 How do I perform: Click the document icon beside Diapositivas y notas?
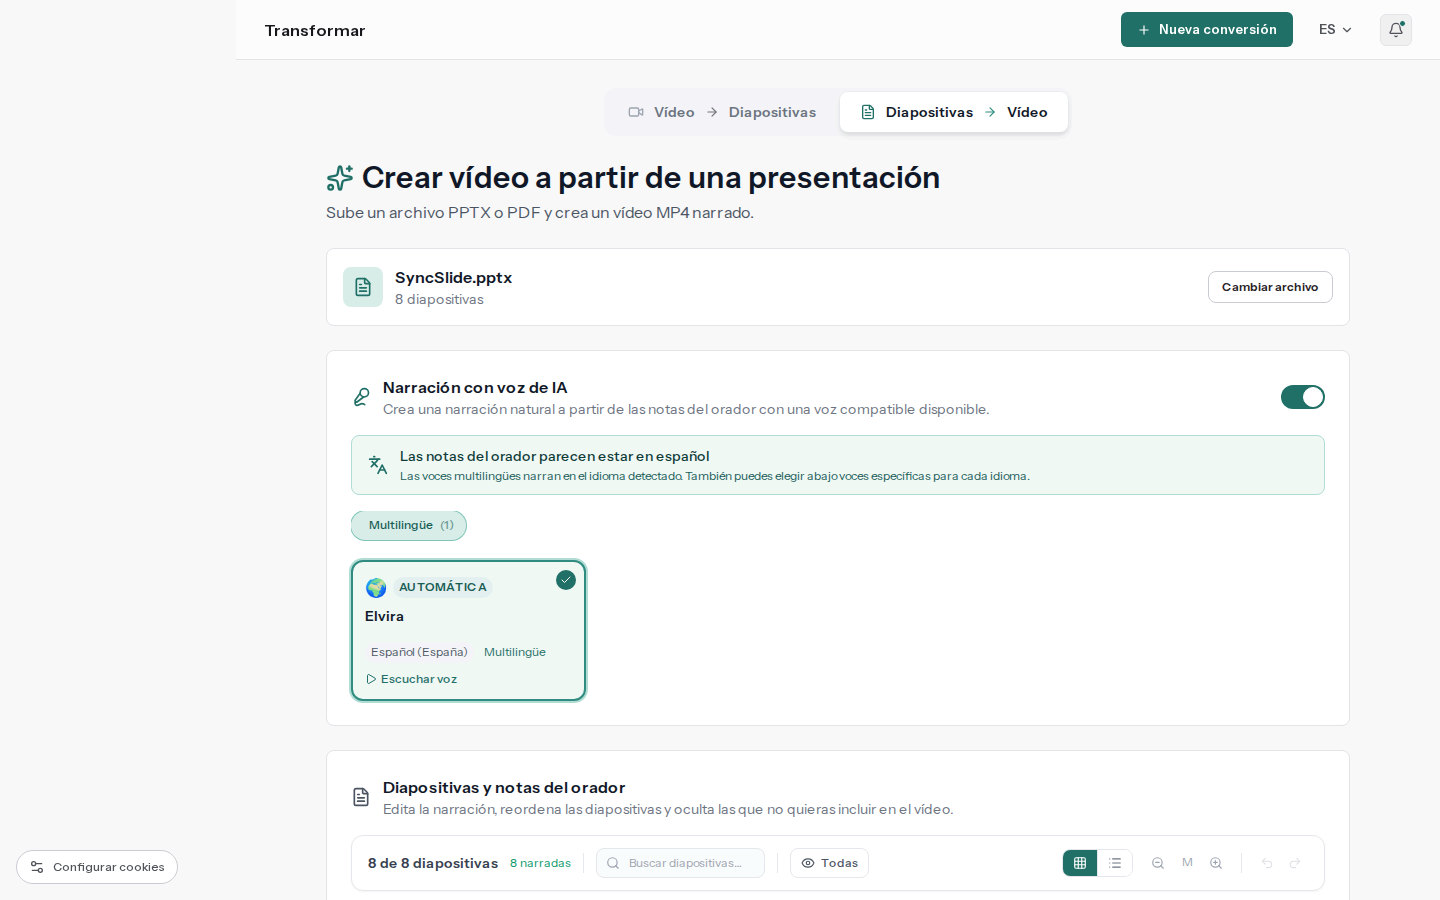tap(361, 797)
